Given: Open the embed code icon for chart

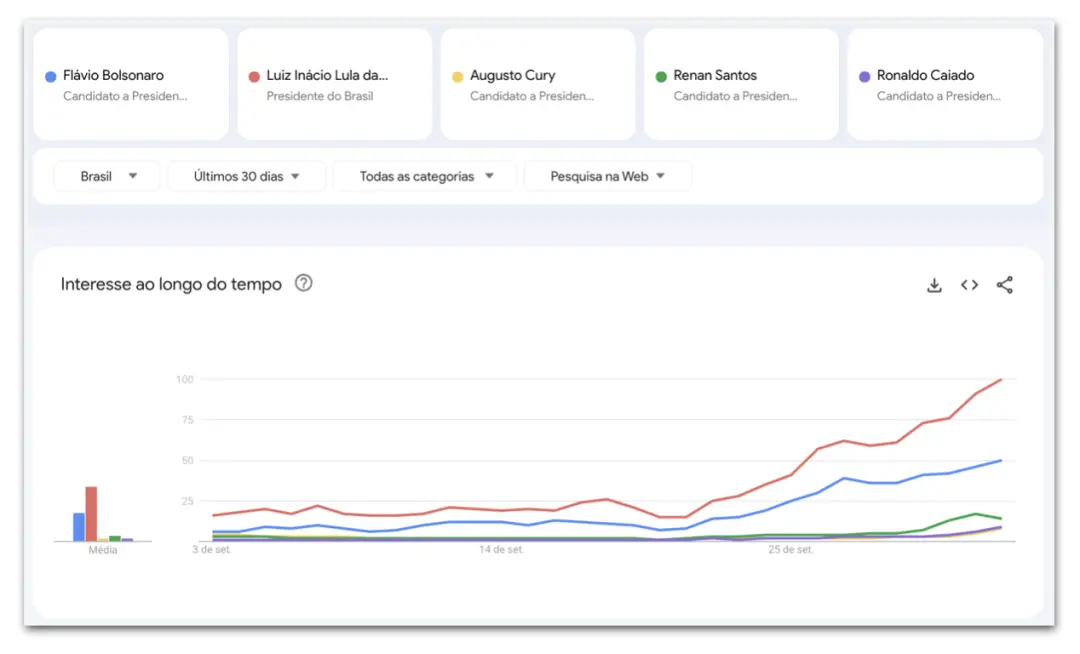Looking at the screenshot, I should click(x=969, y=285).
